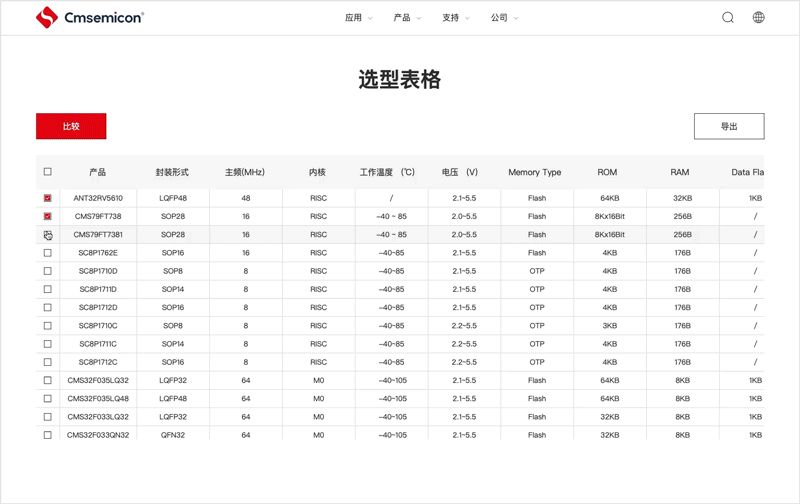Click the 工作温度 (℃) column header
Viewport: 800px width, 504px height.
click(387, 172)
